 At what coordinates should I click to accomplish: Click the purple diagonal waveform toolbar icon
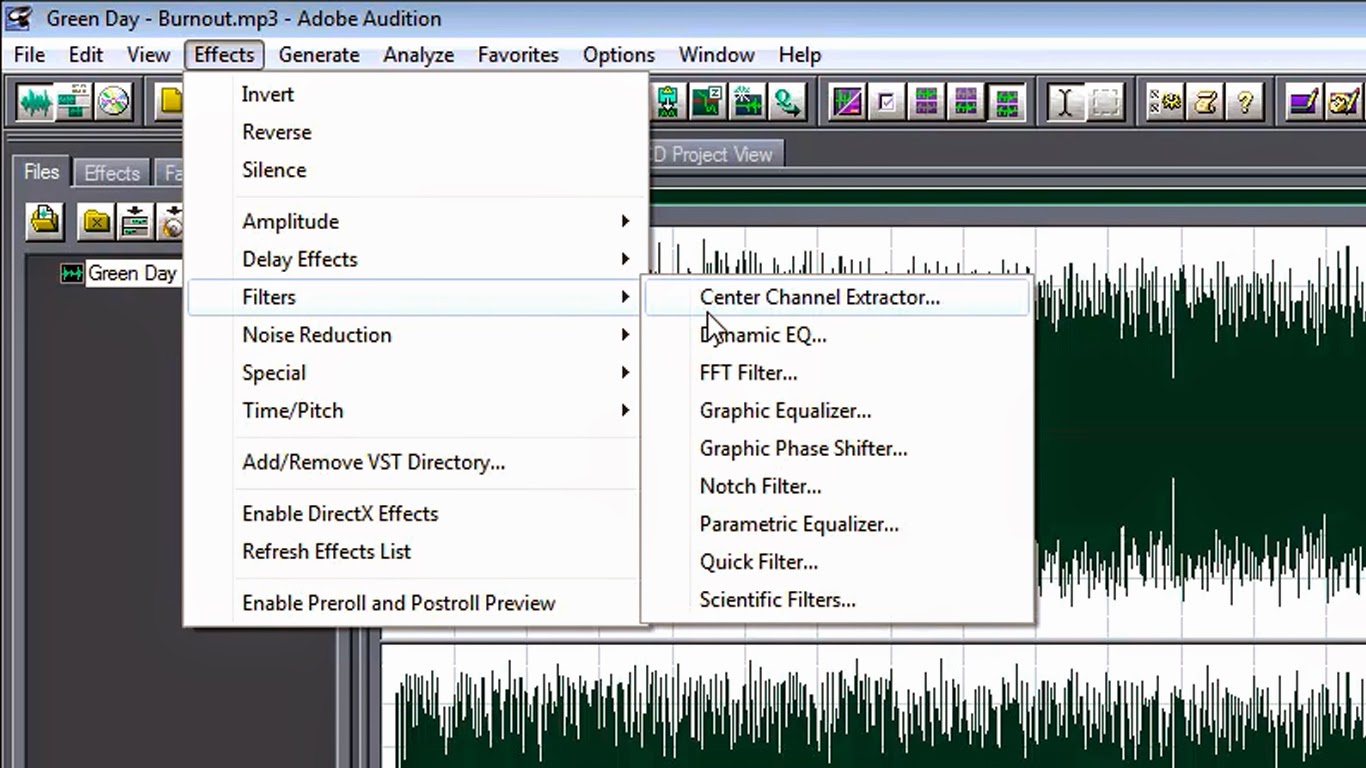tap(847, 102)
